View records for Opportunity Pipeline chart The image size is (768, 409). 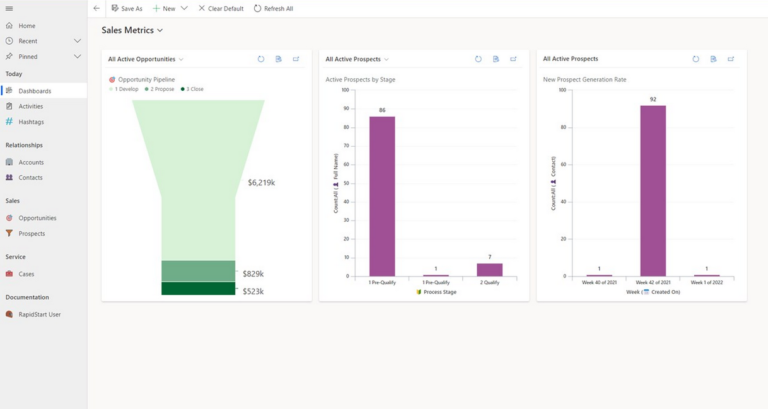pos(278,59)
